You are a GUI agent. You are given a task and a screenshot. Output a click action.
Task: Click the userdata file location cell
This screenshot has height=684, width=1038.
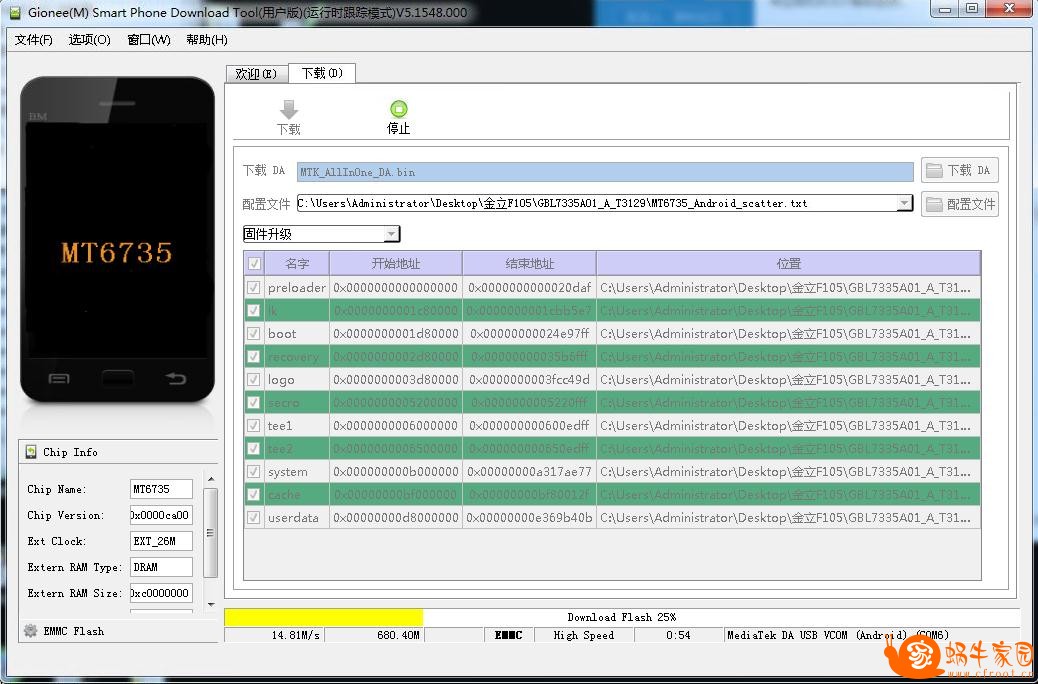point(788,517)
